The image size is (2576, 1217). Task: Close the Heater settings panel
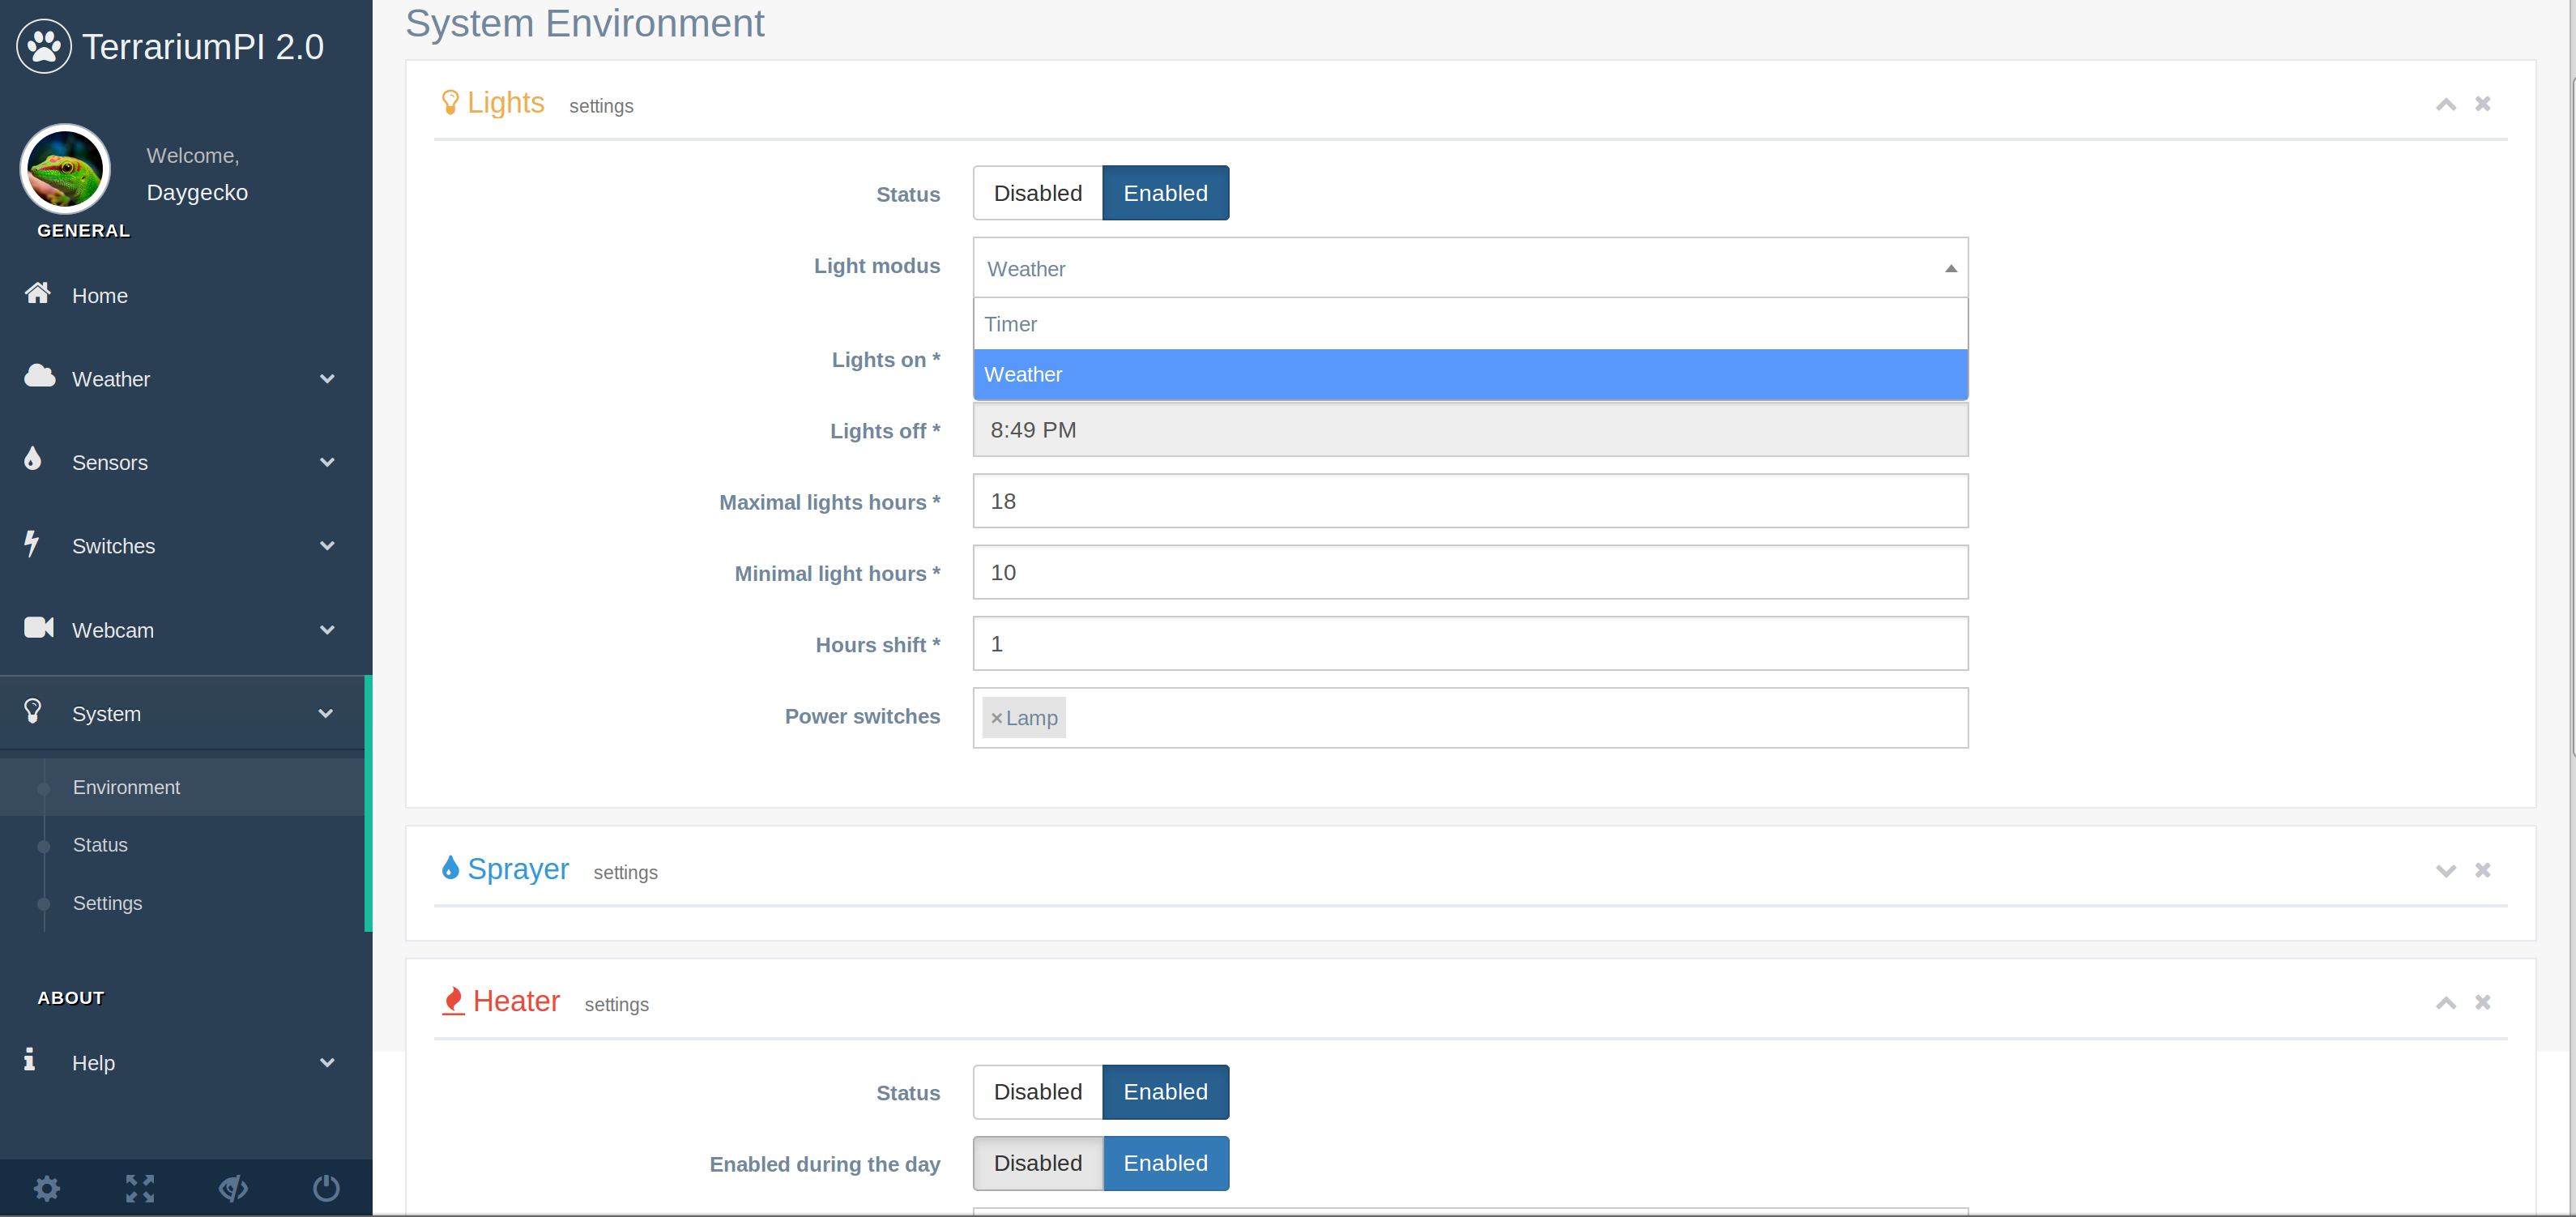(x=2482, y=1002)
